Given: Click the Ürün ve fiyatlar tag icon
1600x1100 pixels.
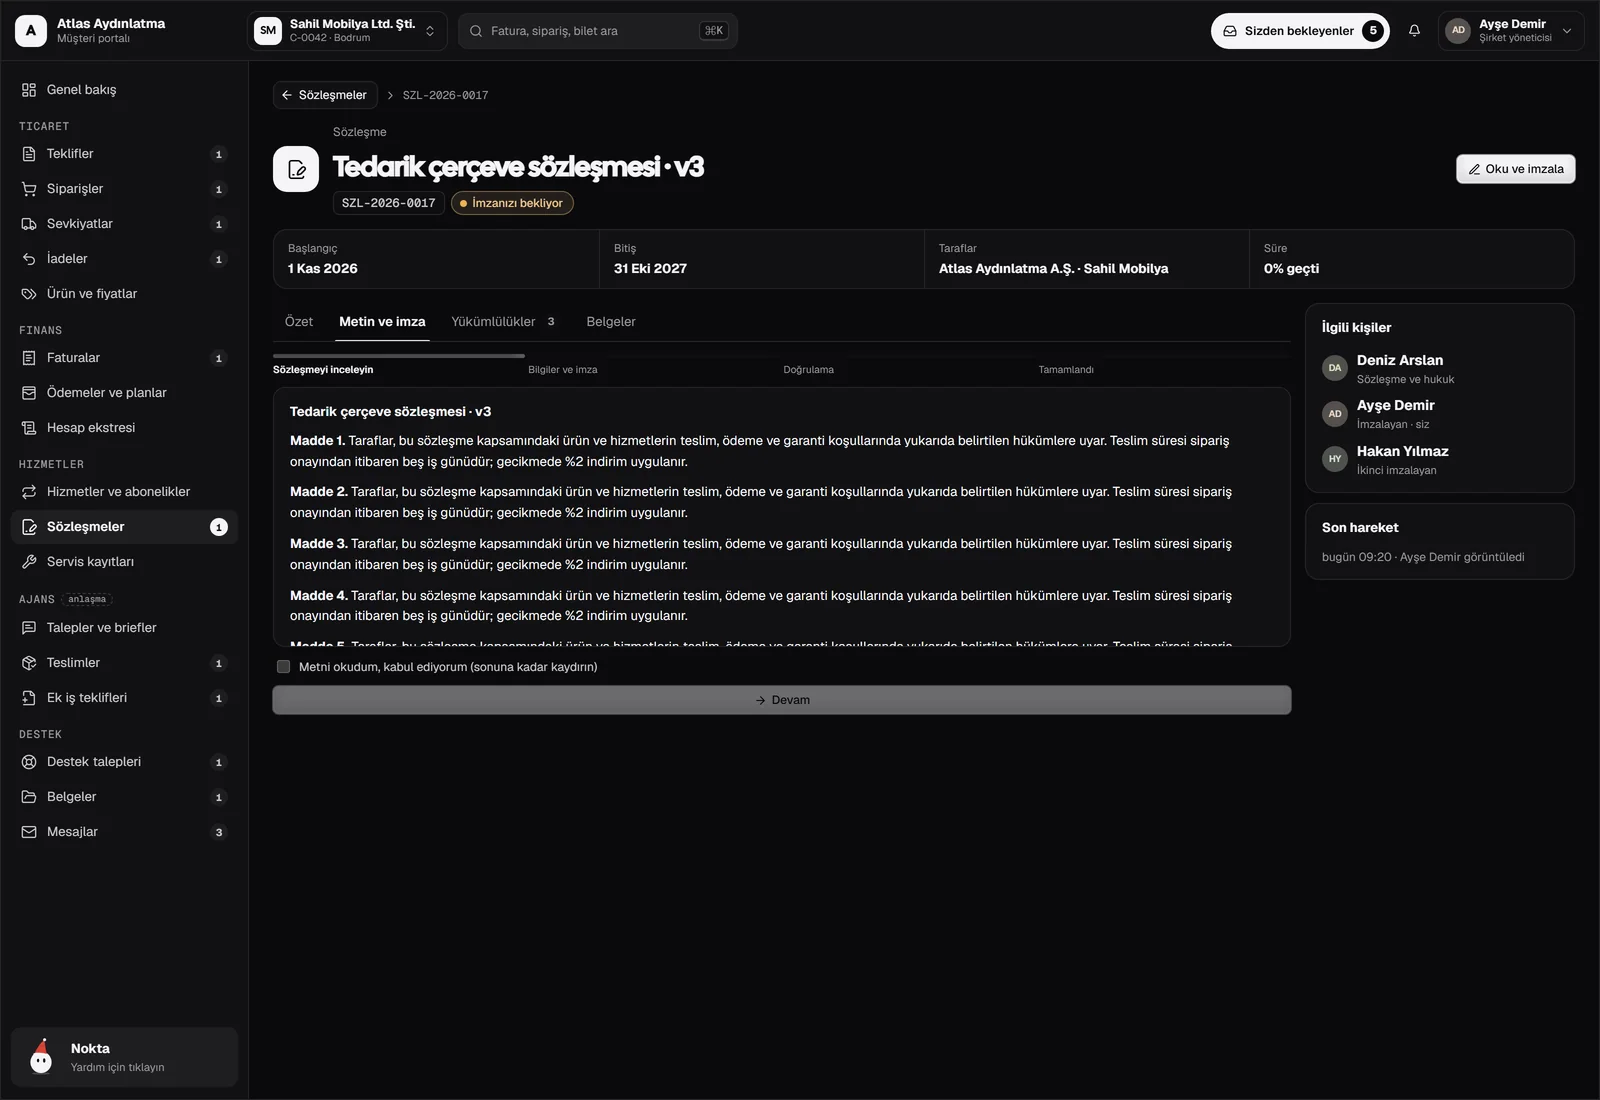Looking at the screenshot, I should 29,294.
